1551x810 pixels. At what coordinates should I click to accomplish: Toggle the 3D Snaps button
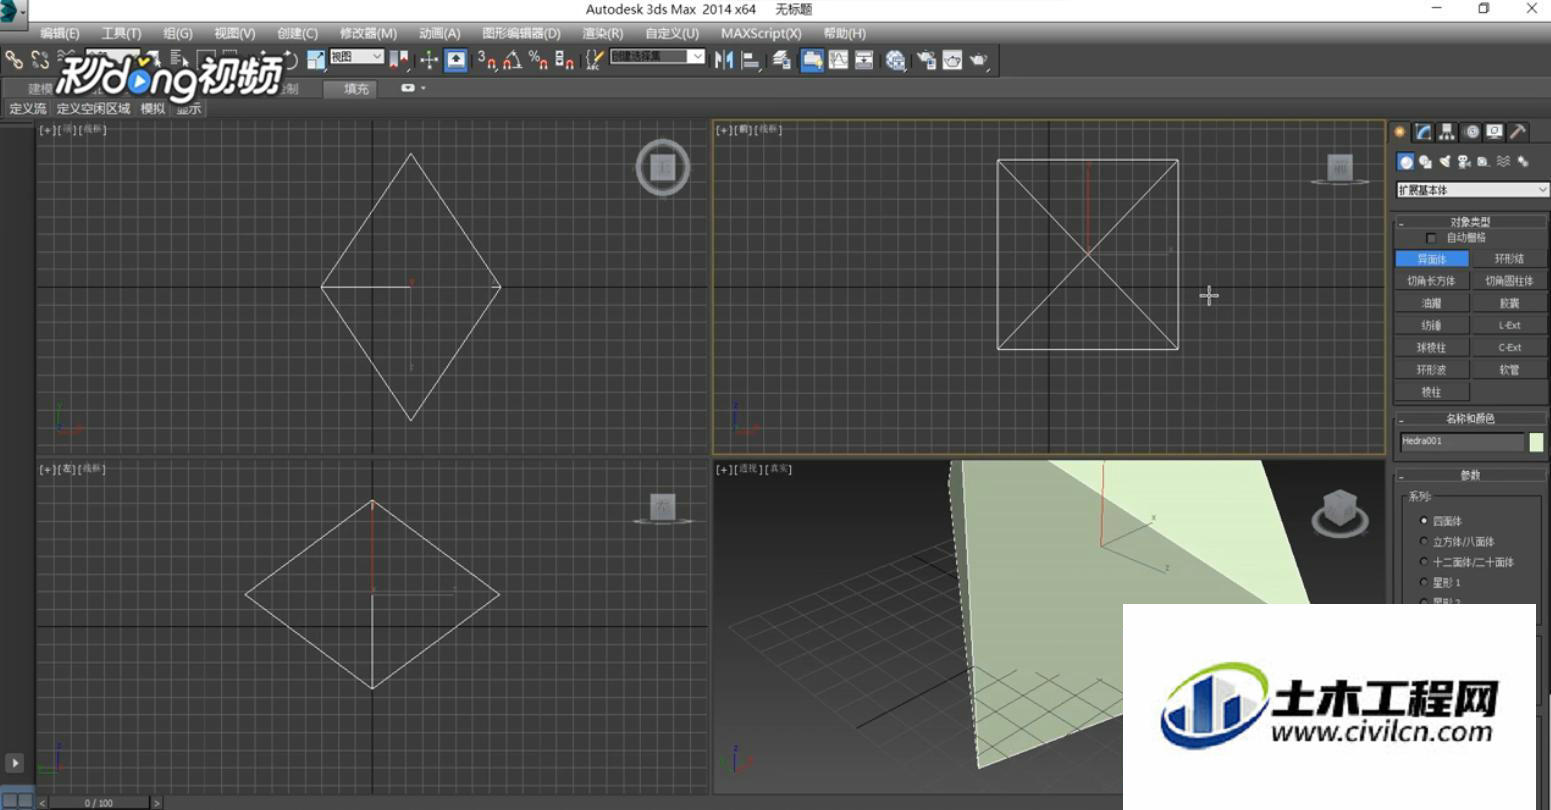pos(487,61)
